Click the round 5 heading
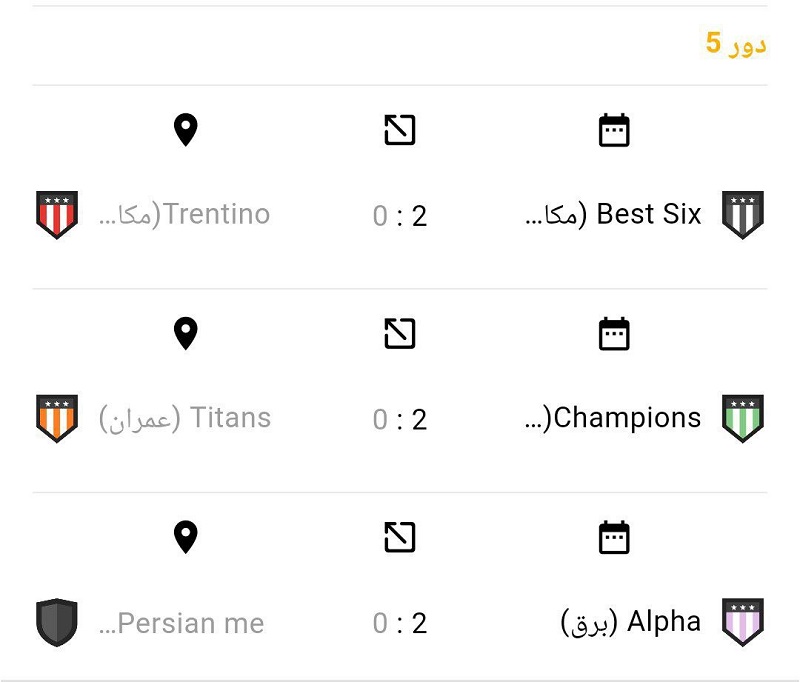The image size is (800, 682). pyautogui.click(x=736, y=44)
